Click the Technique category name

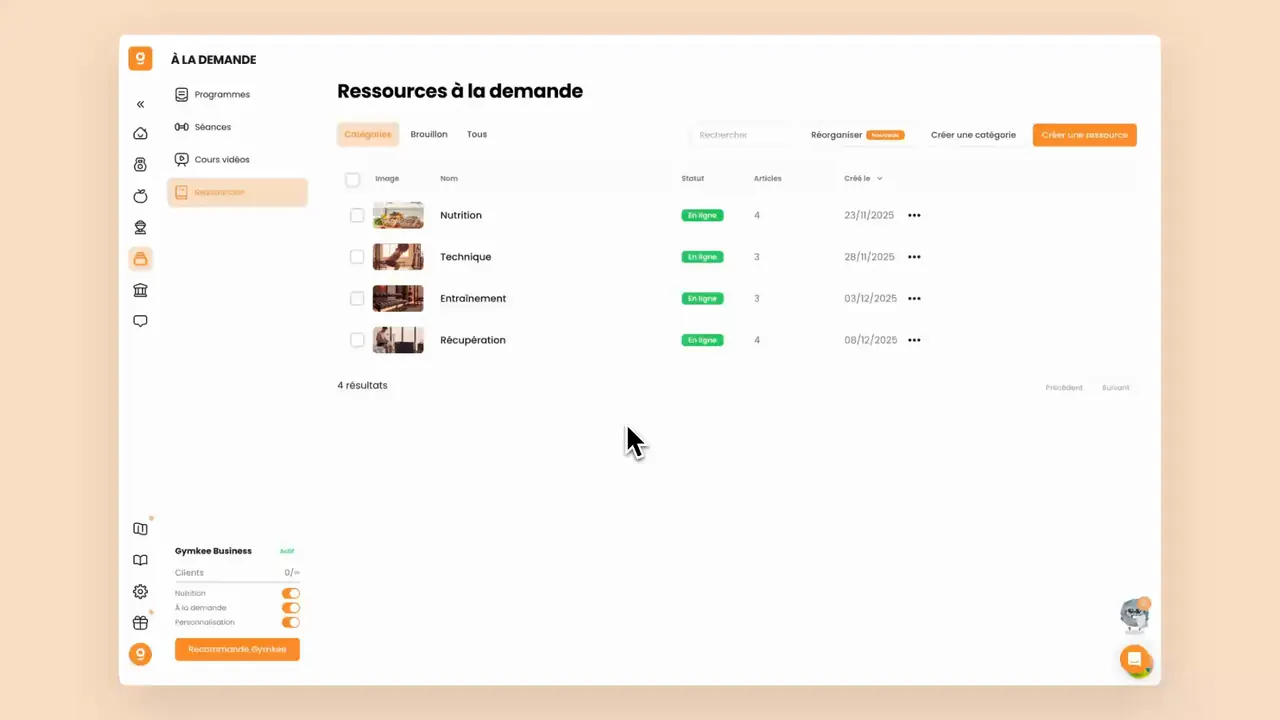coord(466,257)
